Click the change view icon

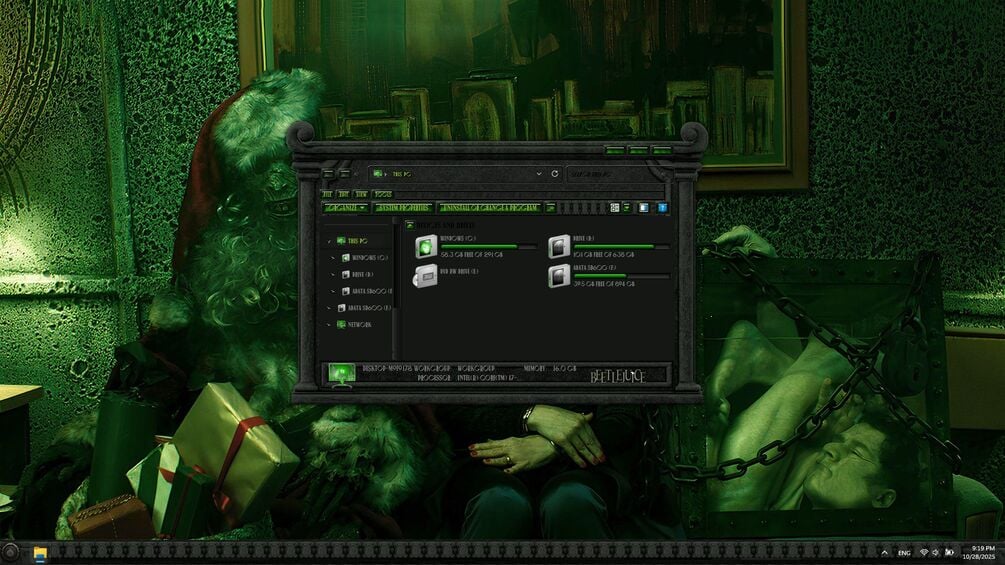(x=615, y=208)
